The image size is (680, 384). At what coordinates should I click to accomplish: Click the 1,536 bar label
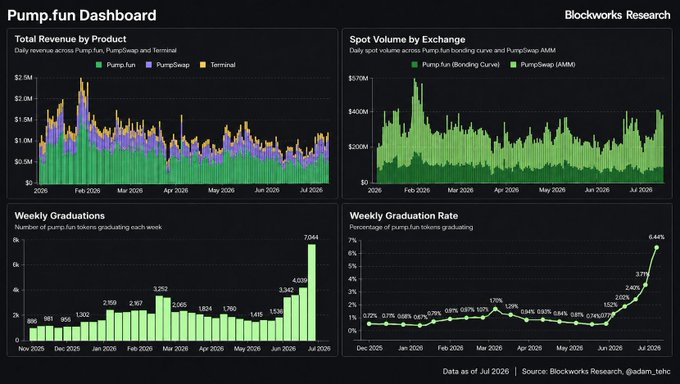276,312
